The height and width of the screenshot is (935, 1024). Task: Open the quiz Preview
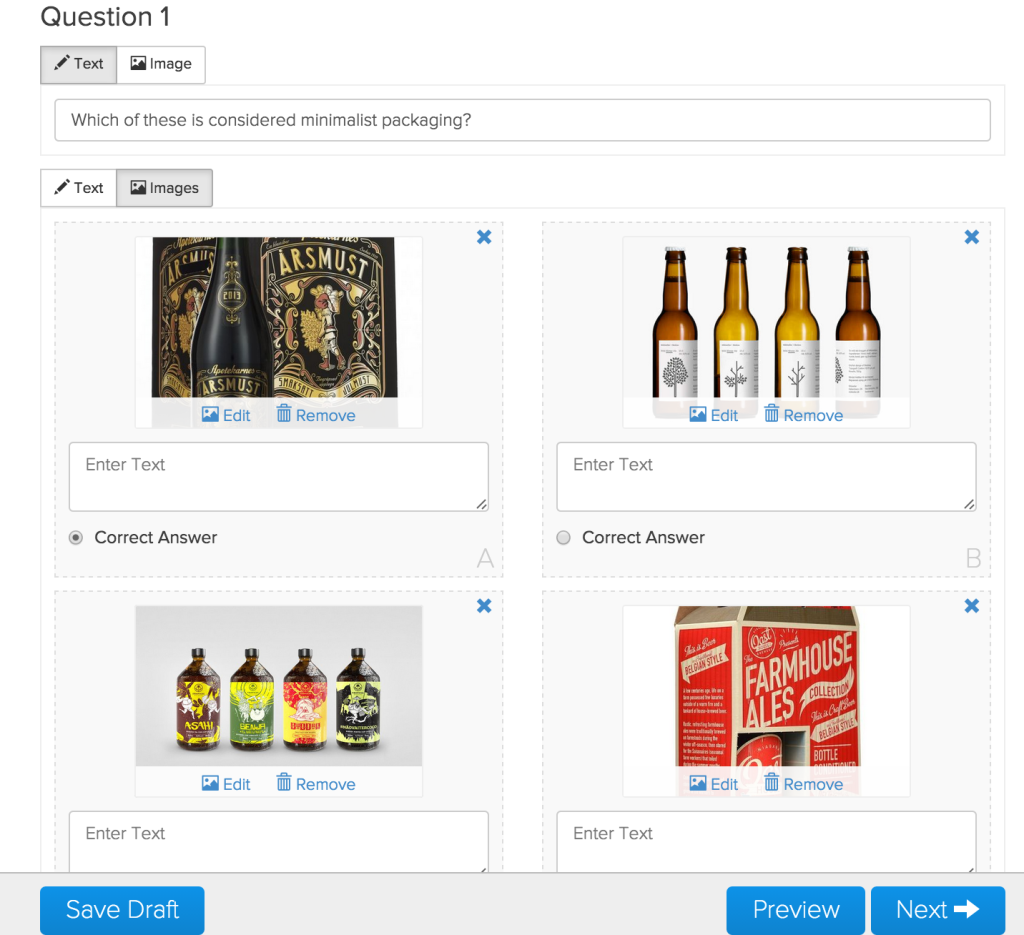point(795,910)
